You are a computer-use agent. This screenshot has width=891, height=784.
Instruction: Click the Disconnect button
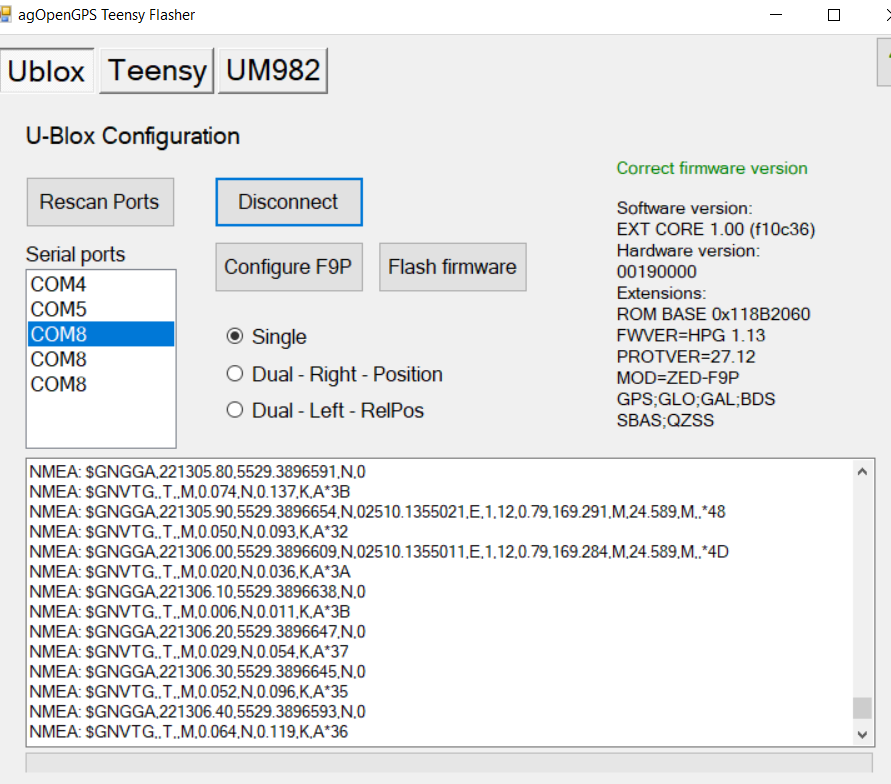tap(289, 202)
